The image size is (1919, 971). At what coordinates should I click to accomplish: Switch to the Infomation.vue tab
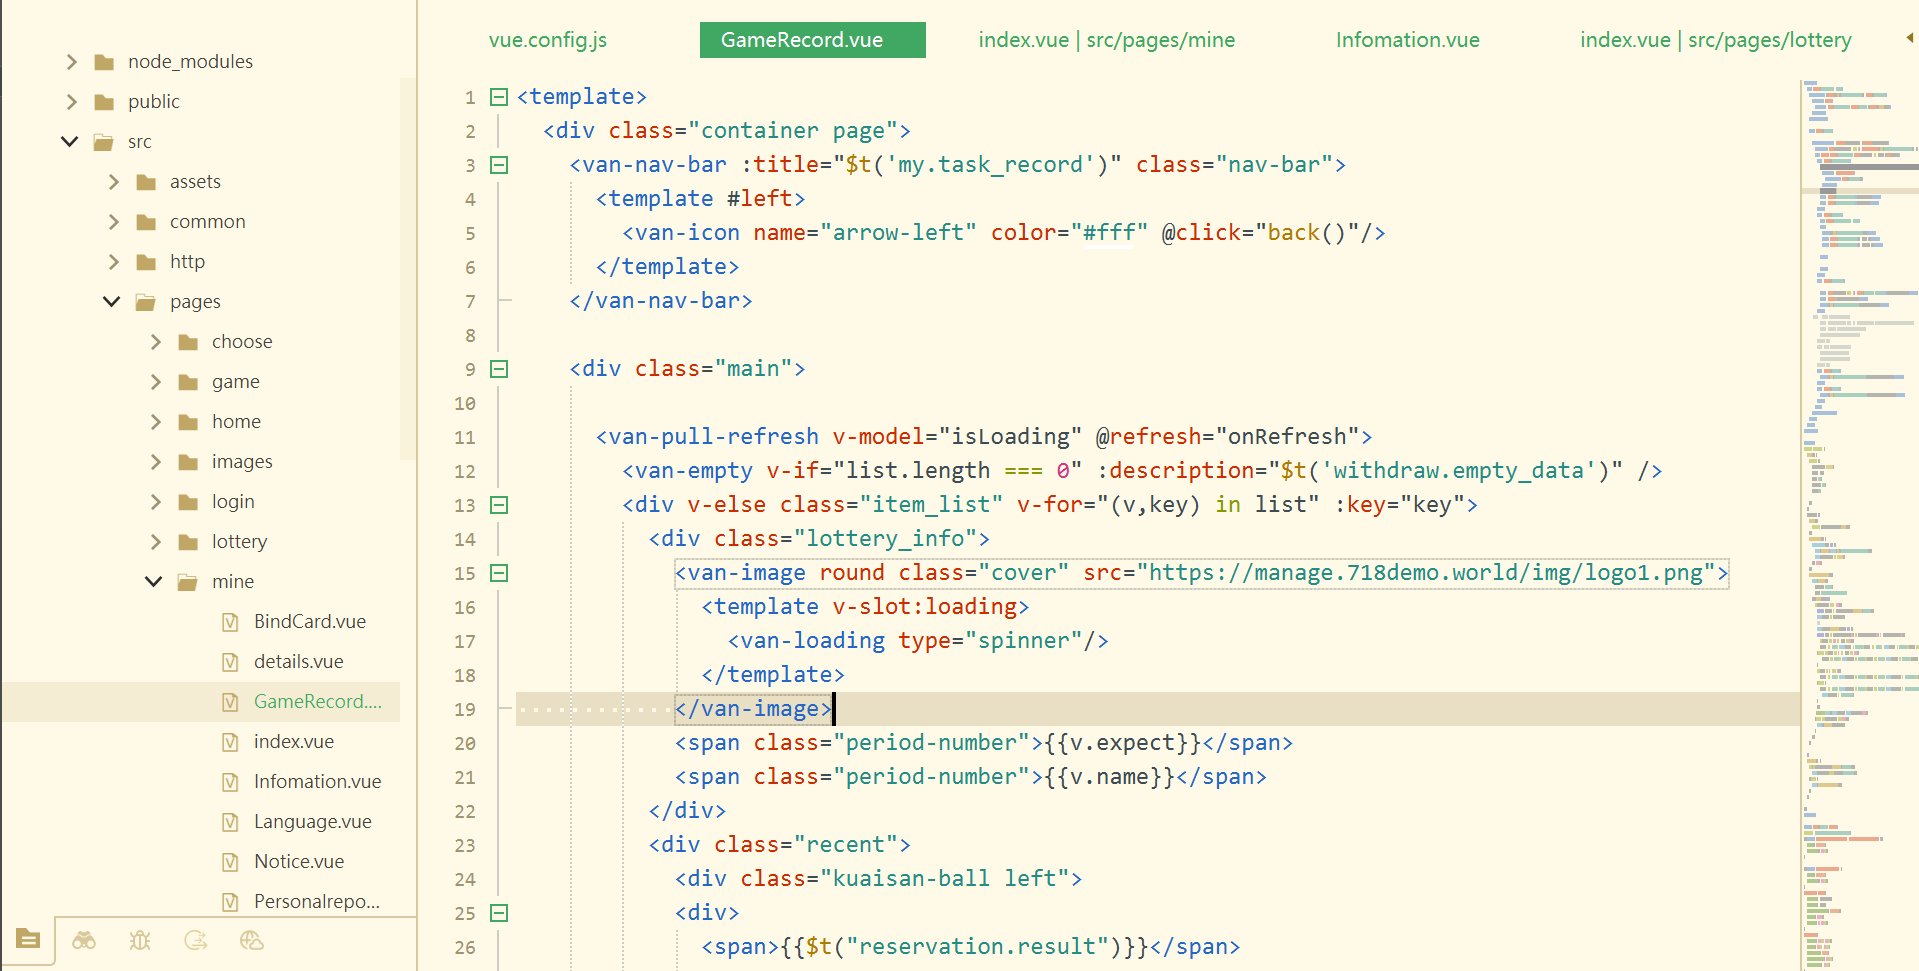[1407, 40]
